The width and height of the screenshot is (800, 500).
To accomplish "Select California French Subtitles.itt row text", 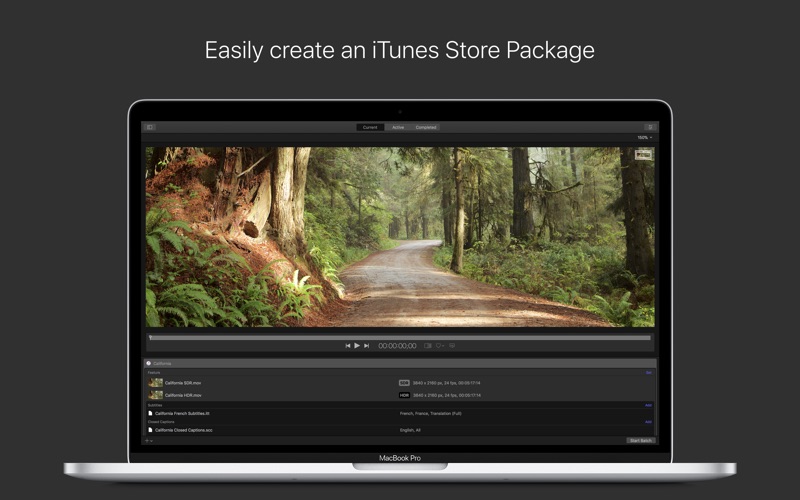I will click(182, 413).
